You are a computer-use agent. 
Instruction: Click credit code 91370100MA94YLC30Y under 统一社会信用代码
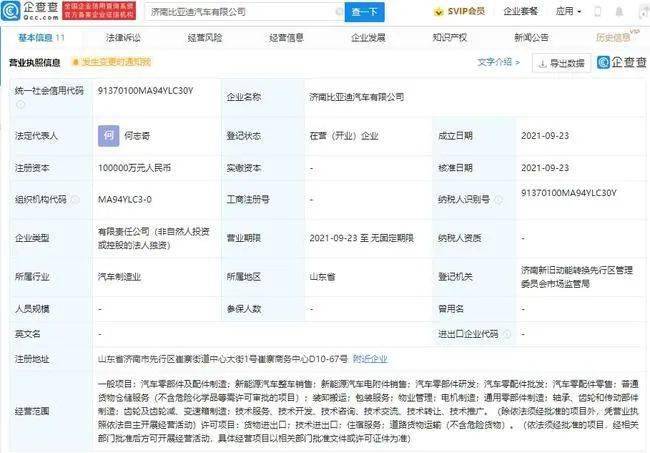(146, 91)
